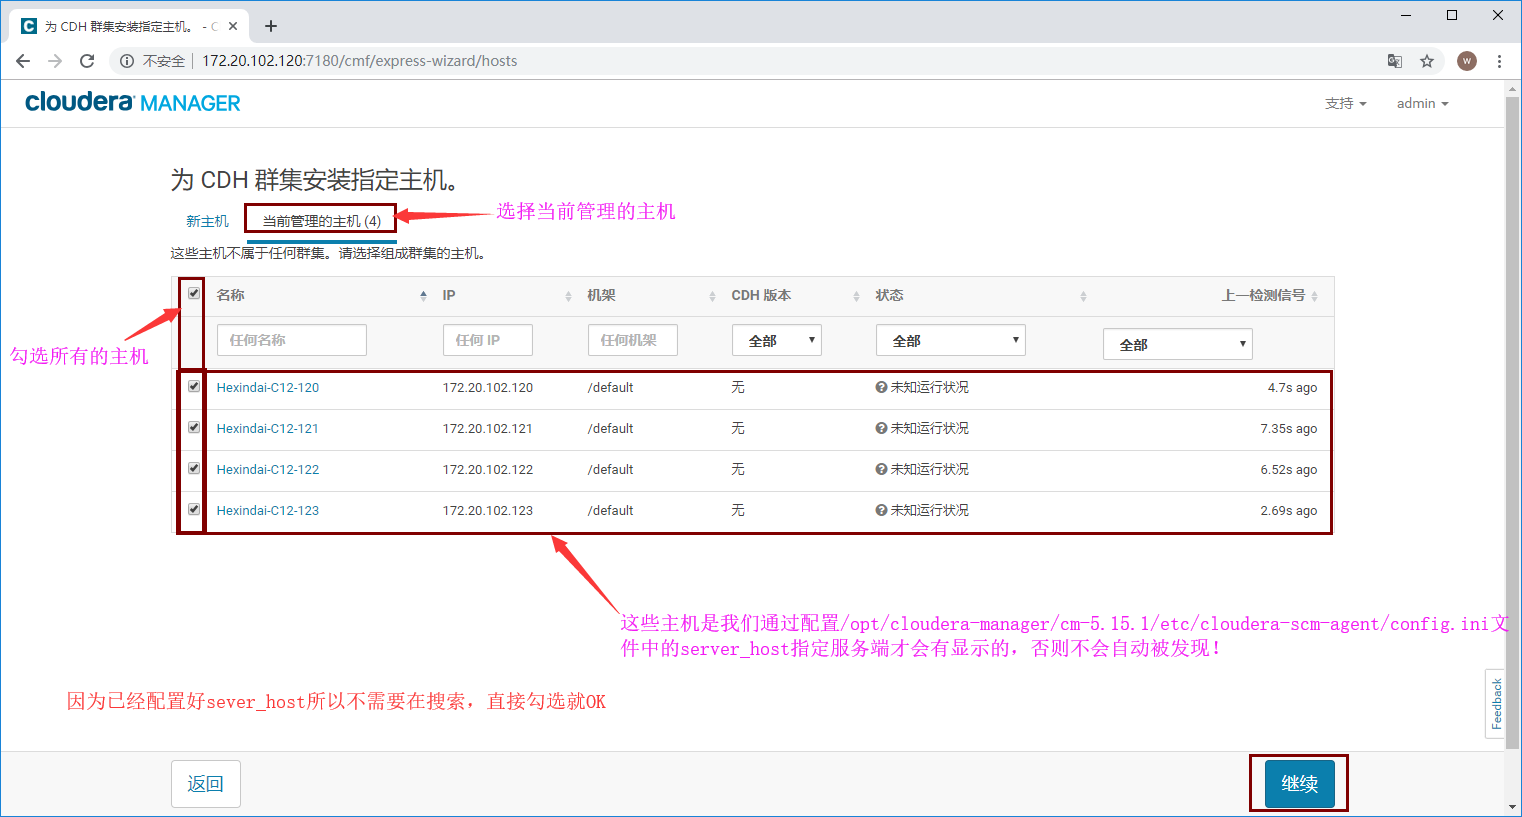Click the page vertical scrollbar
The height and width of the screenshot is (817, 1522).
click(1513, 423)
